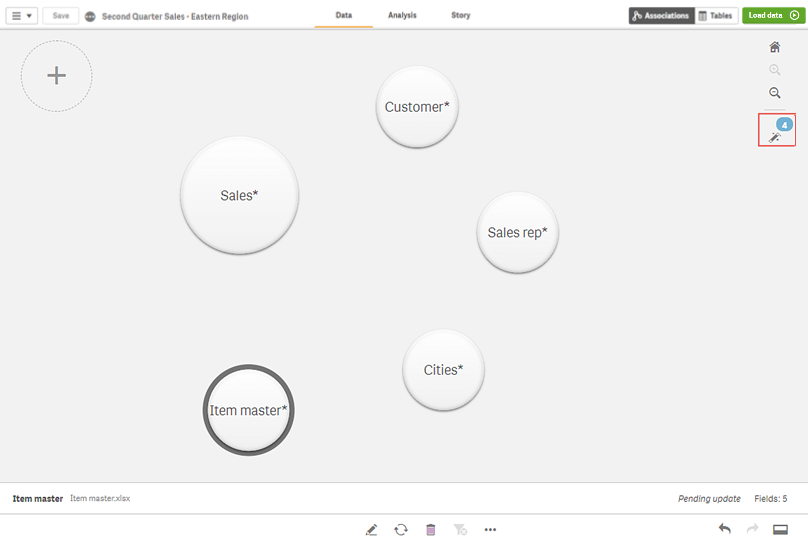The height and width of the screenshot is (541, 808).
Task: Click the green Load data button
Action: pos(773,16)
